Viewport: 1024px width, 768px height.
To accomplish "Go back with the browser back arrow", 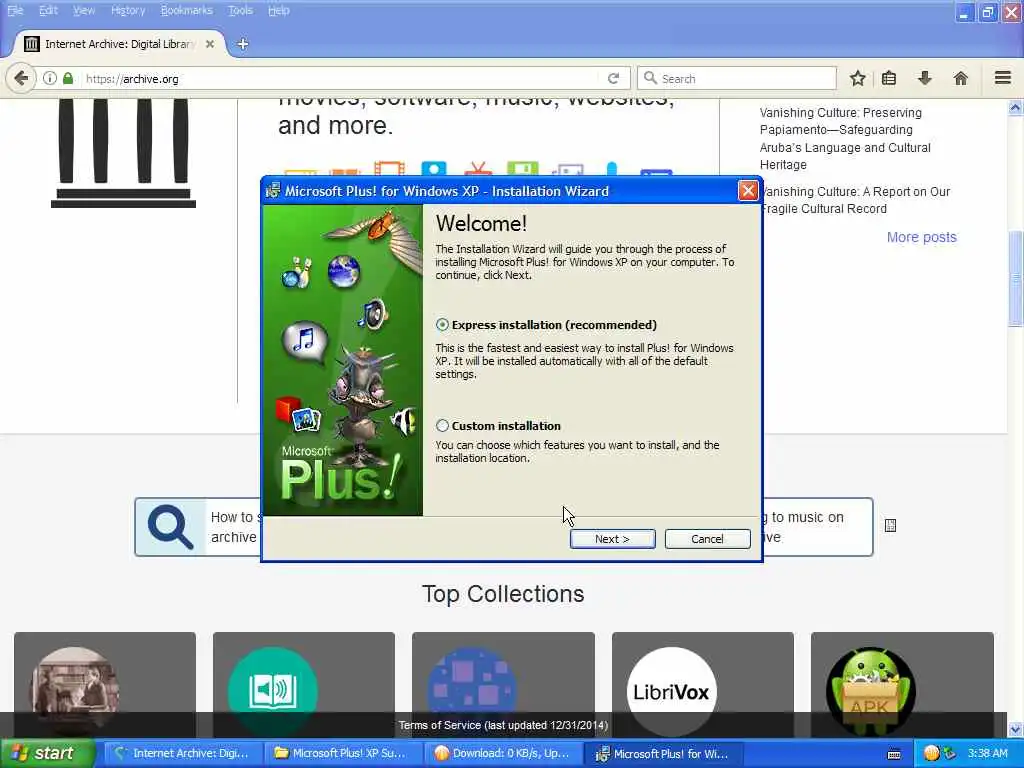I will click(x=21, y=78).
